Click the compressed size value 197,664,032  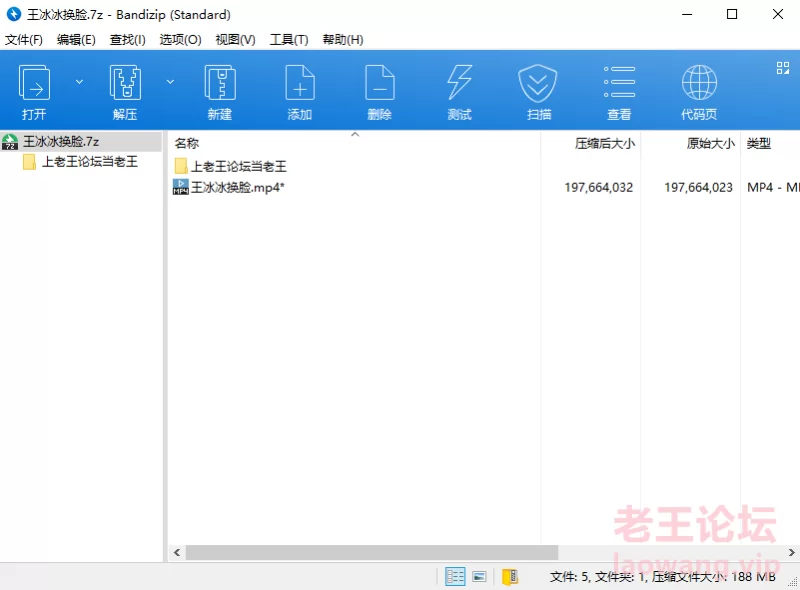coord(598,188)
